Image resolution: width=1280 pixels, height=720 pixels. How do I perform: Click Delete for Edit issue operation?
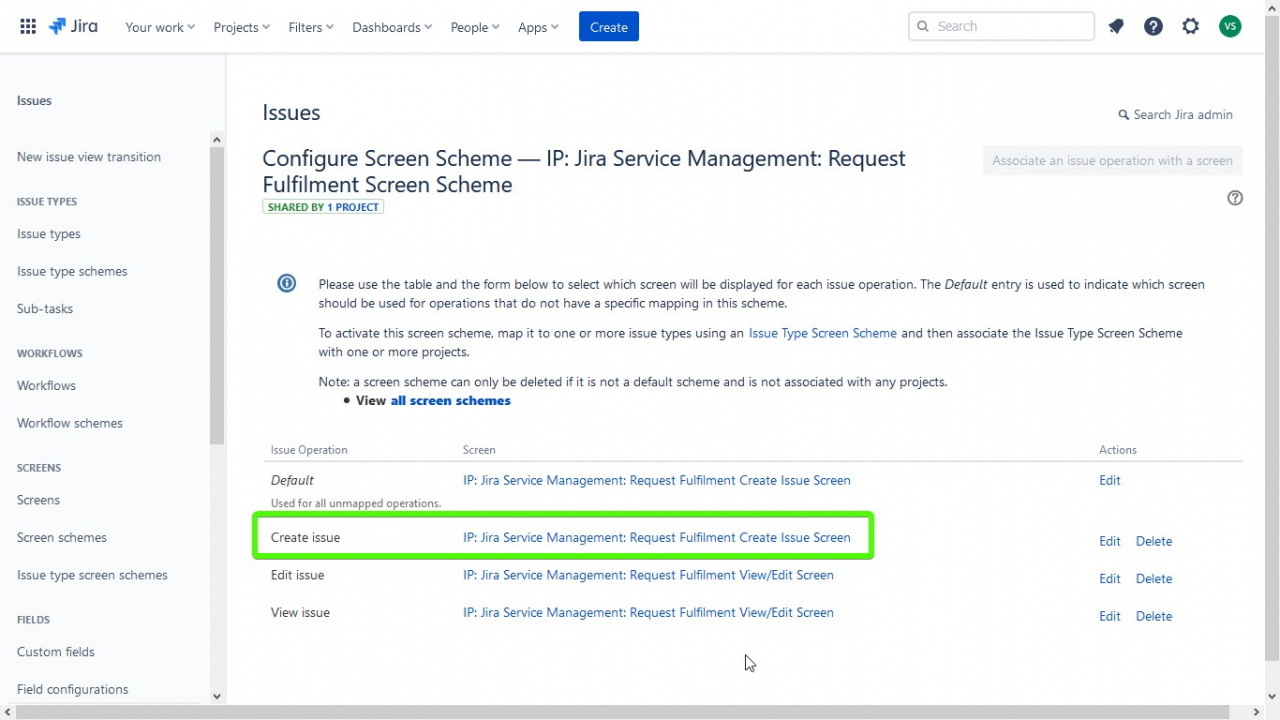point(1154,578)
